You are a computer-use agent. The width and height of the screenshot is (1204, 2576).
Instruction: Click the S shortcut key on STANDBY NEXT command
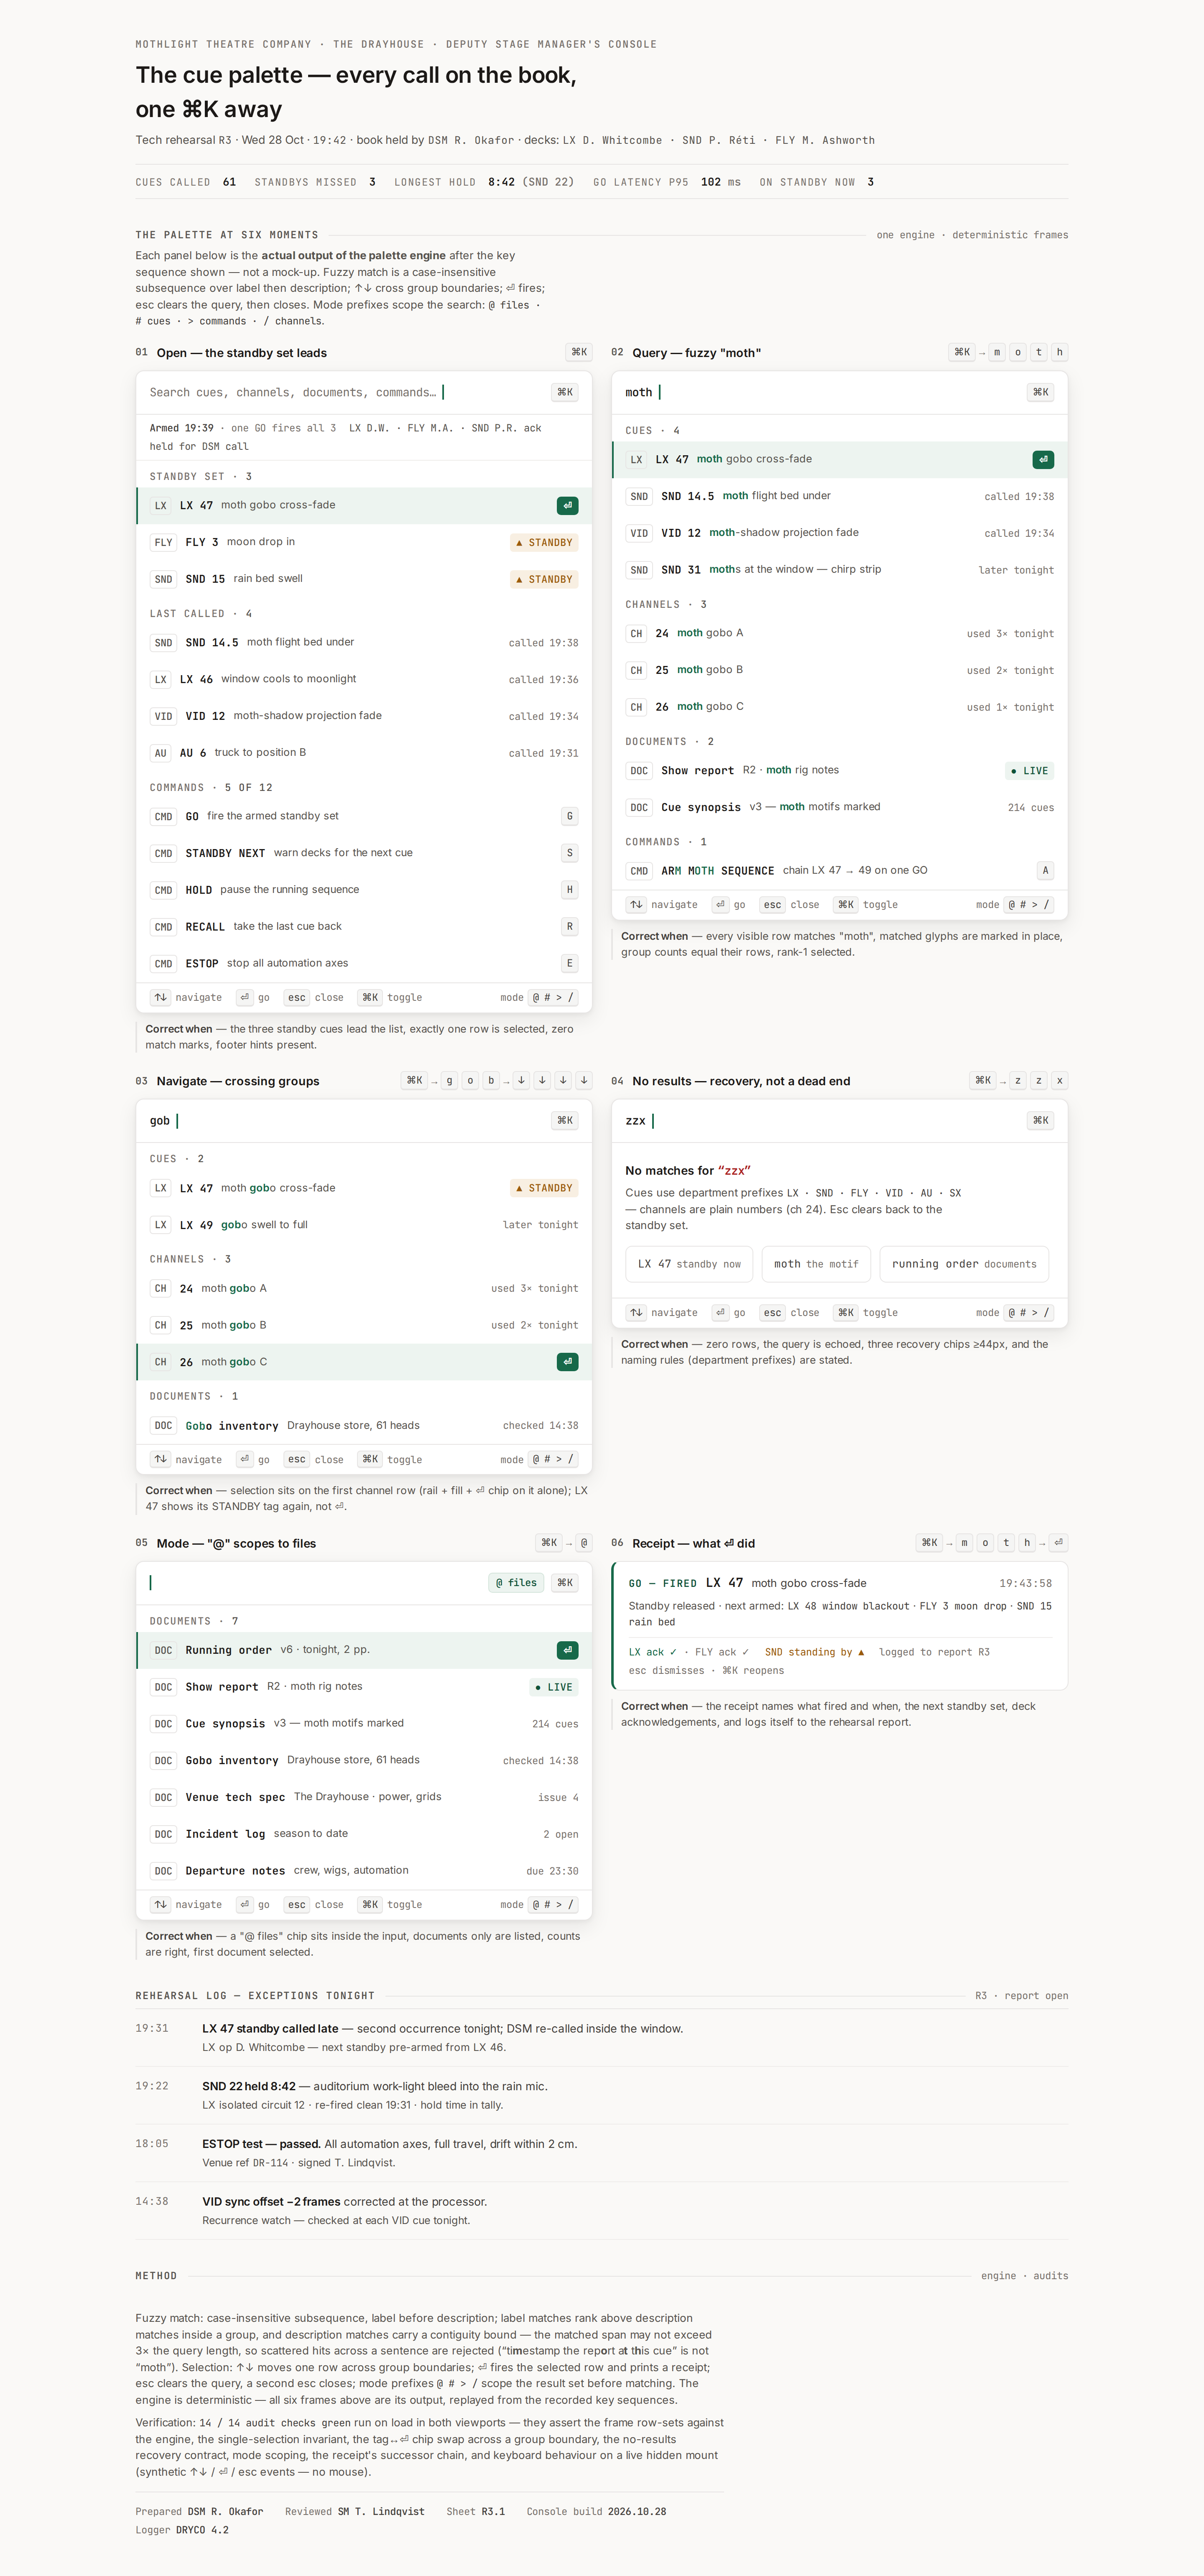(x=569, y=853)
